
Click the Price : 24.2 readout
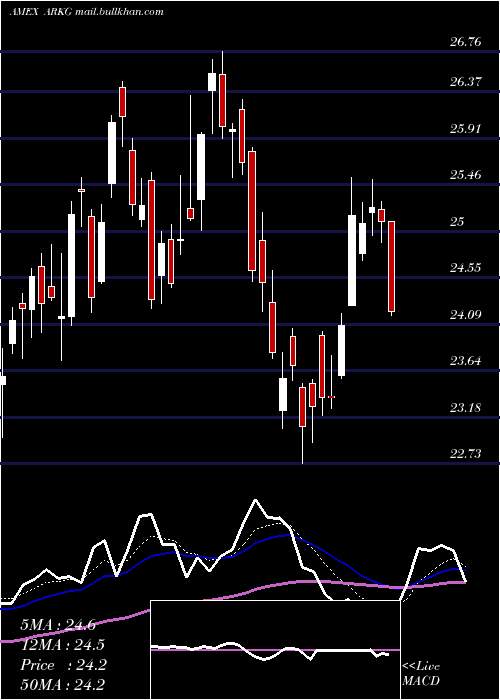pyautogui.click(x=63, y=665)
